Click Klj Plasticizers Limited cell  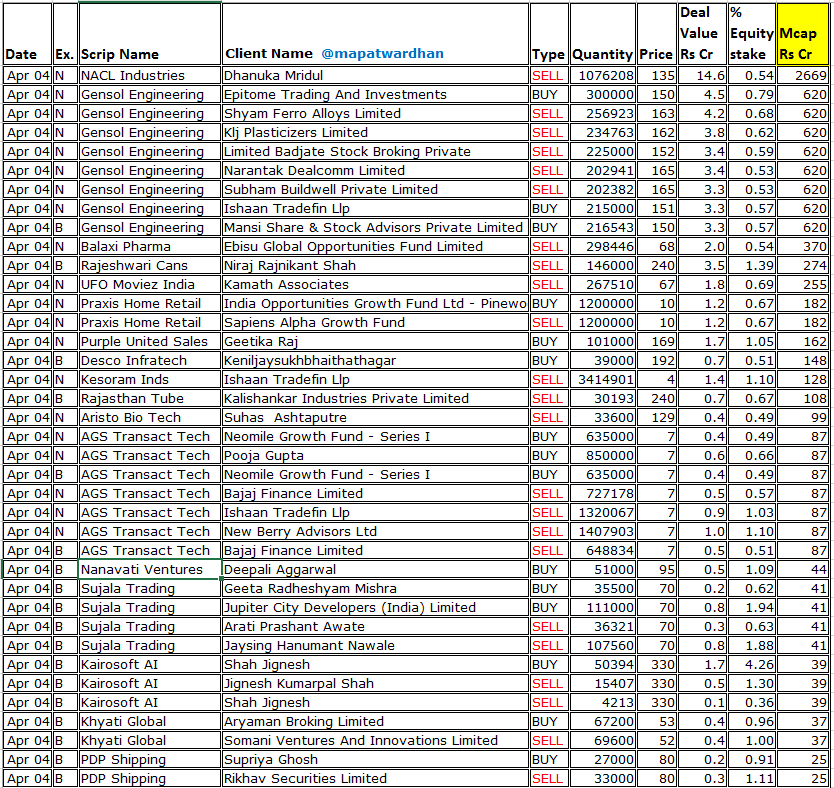[375, 132]
